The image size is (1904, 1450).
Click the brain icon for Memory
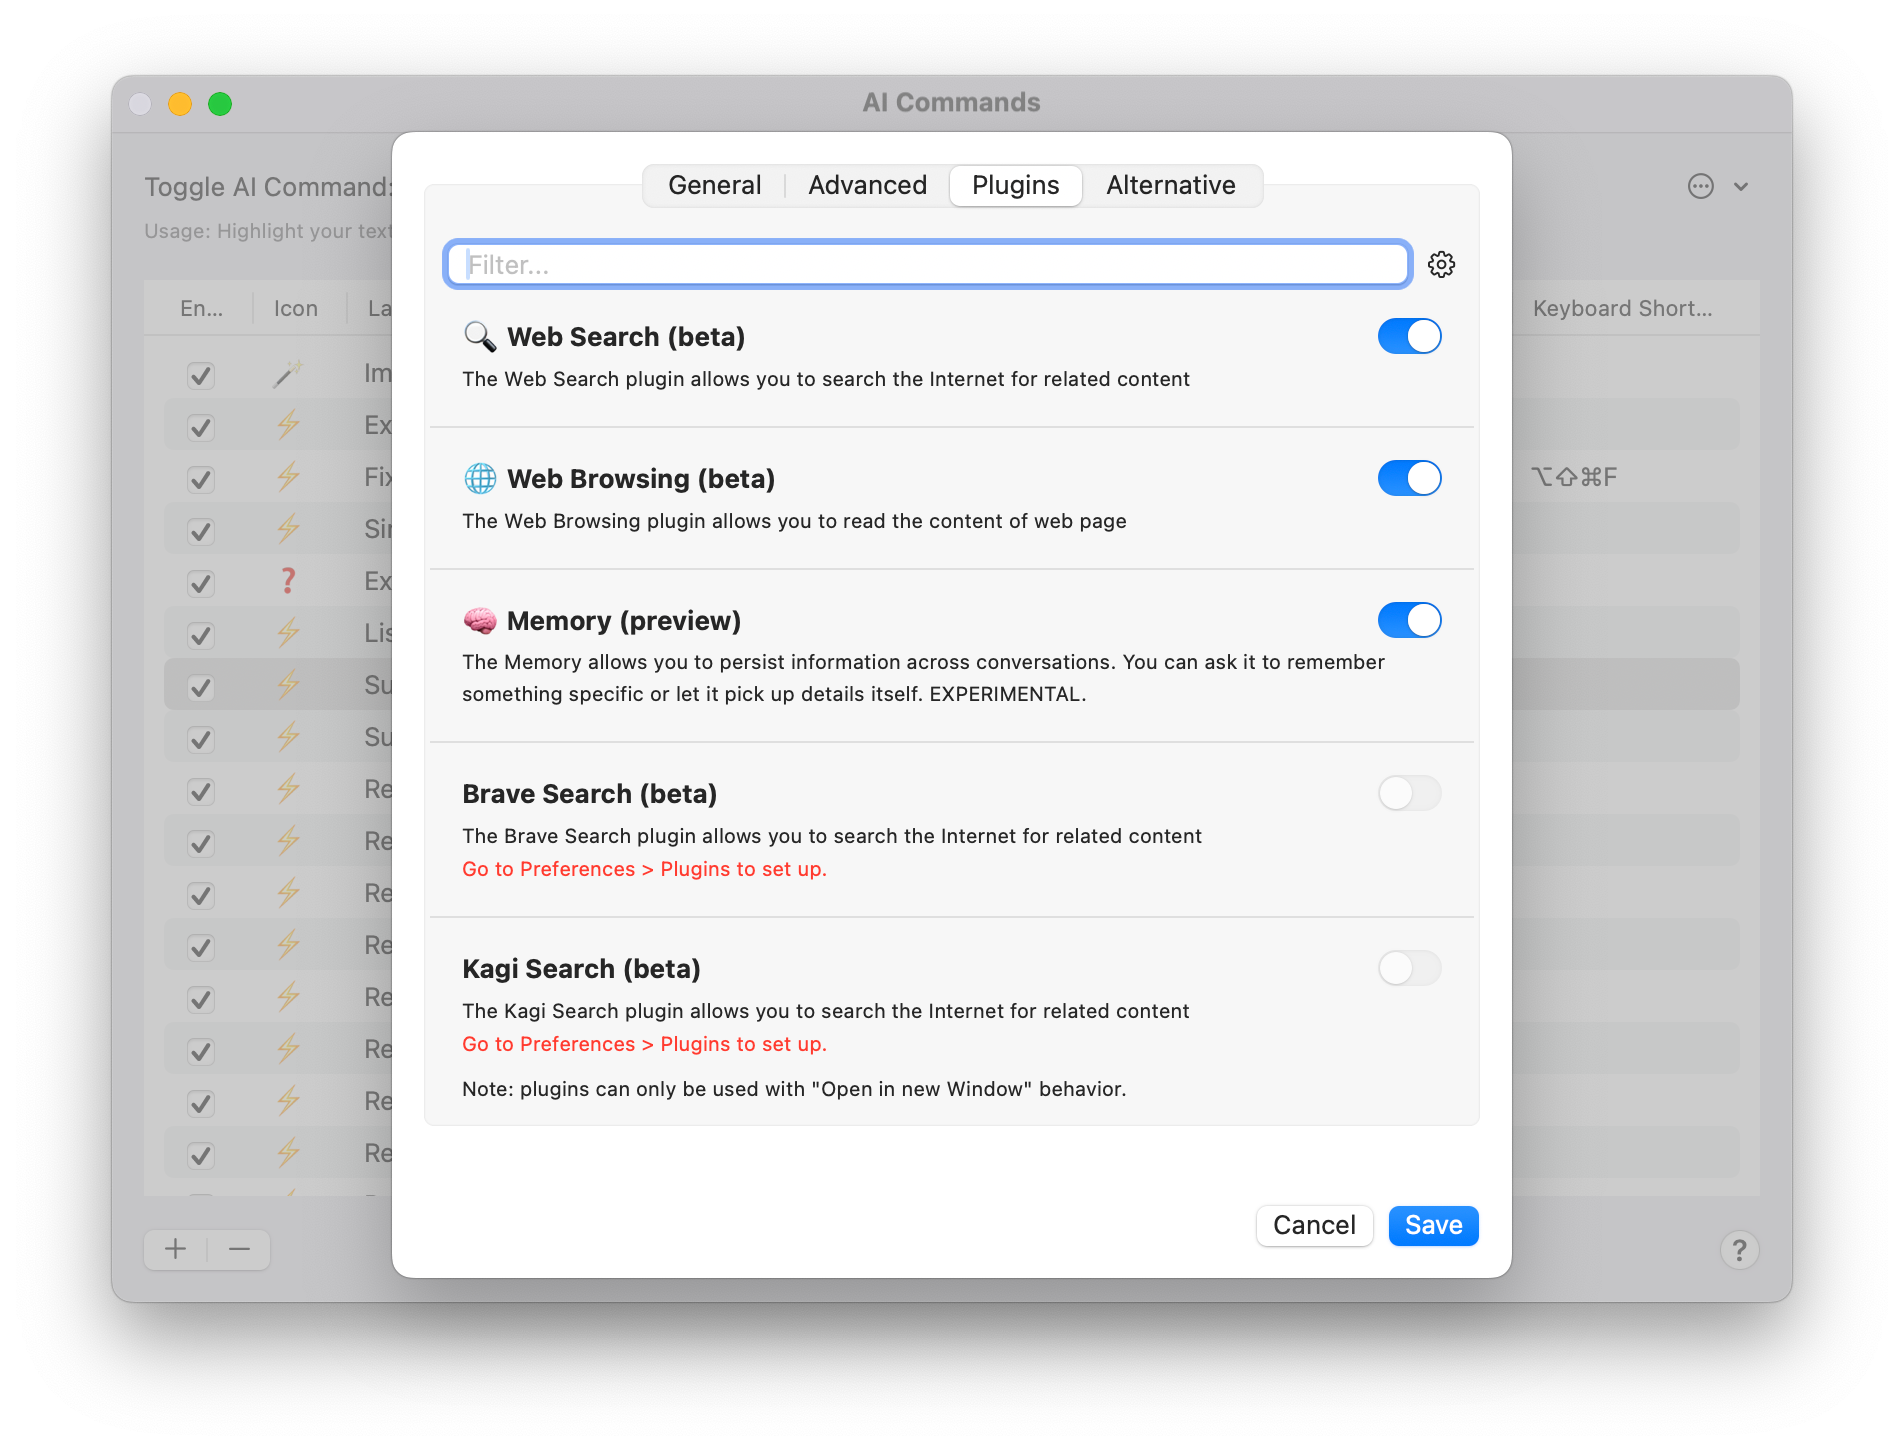(x=480, y=621)
